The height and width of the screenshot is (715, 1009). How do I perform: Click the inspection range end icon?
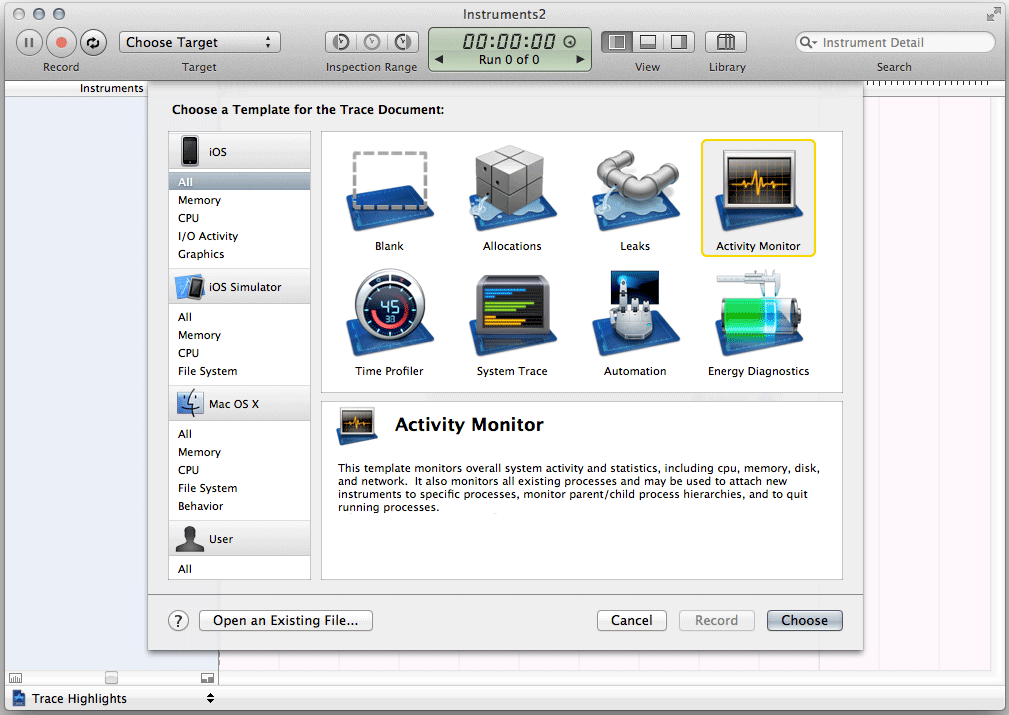point(403,42)
